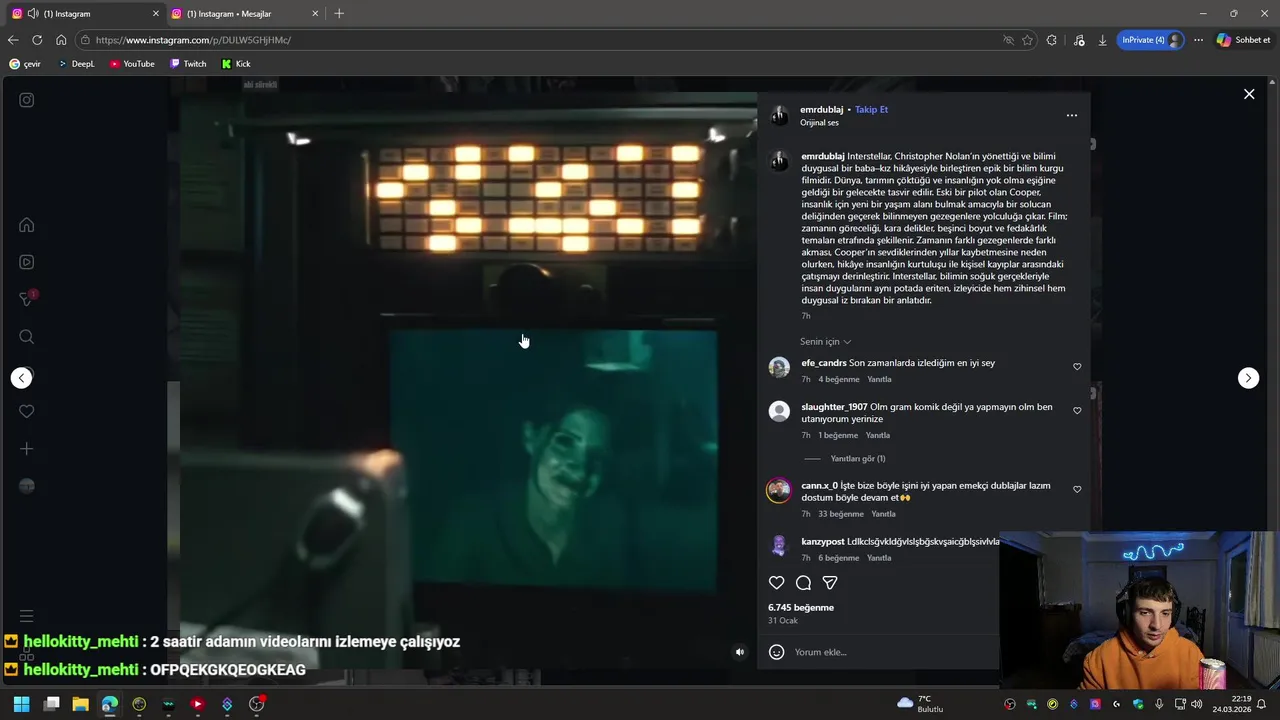Open Reels from the Instagram sidebar
The width and height of the screenshot is (1280, 720).
click(27, 262)
